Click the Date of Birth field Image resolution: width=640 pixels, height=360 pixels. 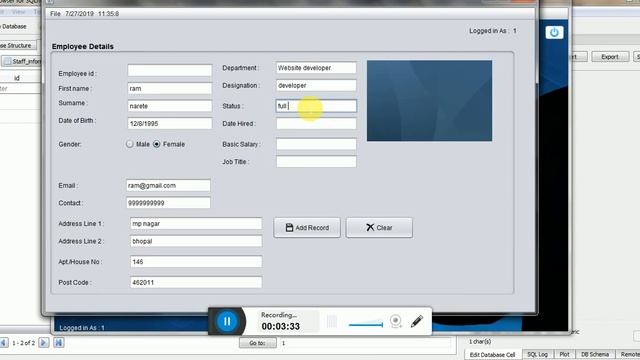pyautogui.click(x=169, y=124)
